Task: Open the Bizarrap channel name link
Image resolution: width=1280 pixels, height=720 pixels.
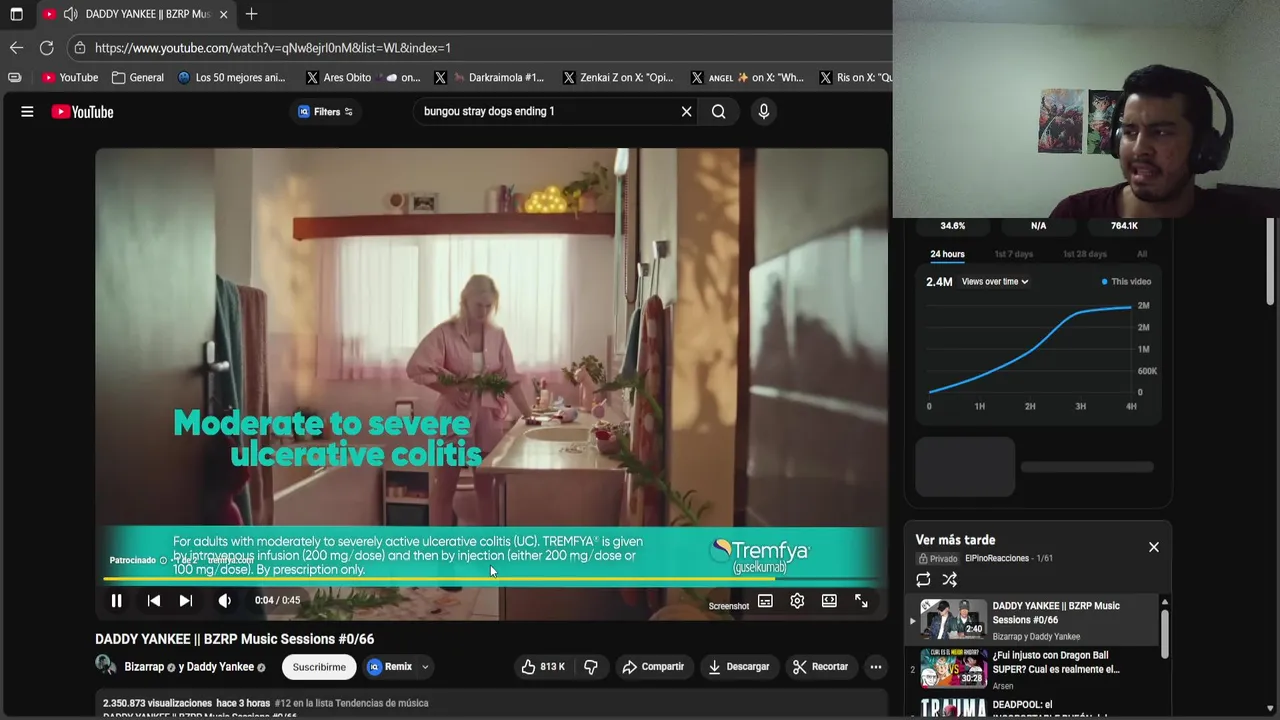Action: click(144, 667)
